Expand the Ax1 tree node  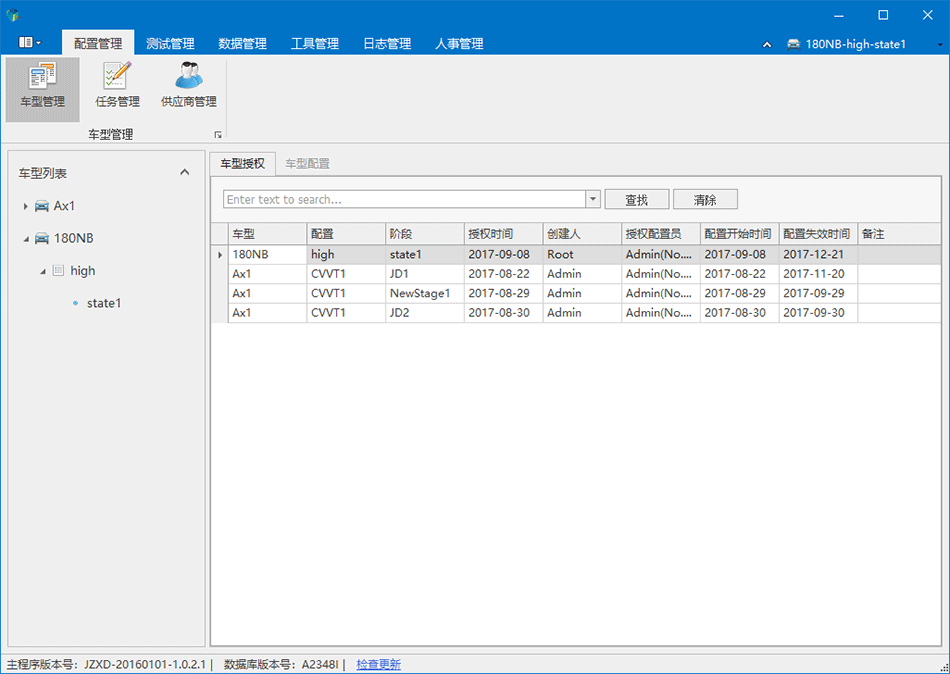tap(25, 206)
